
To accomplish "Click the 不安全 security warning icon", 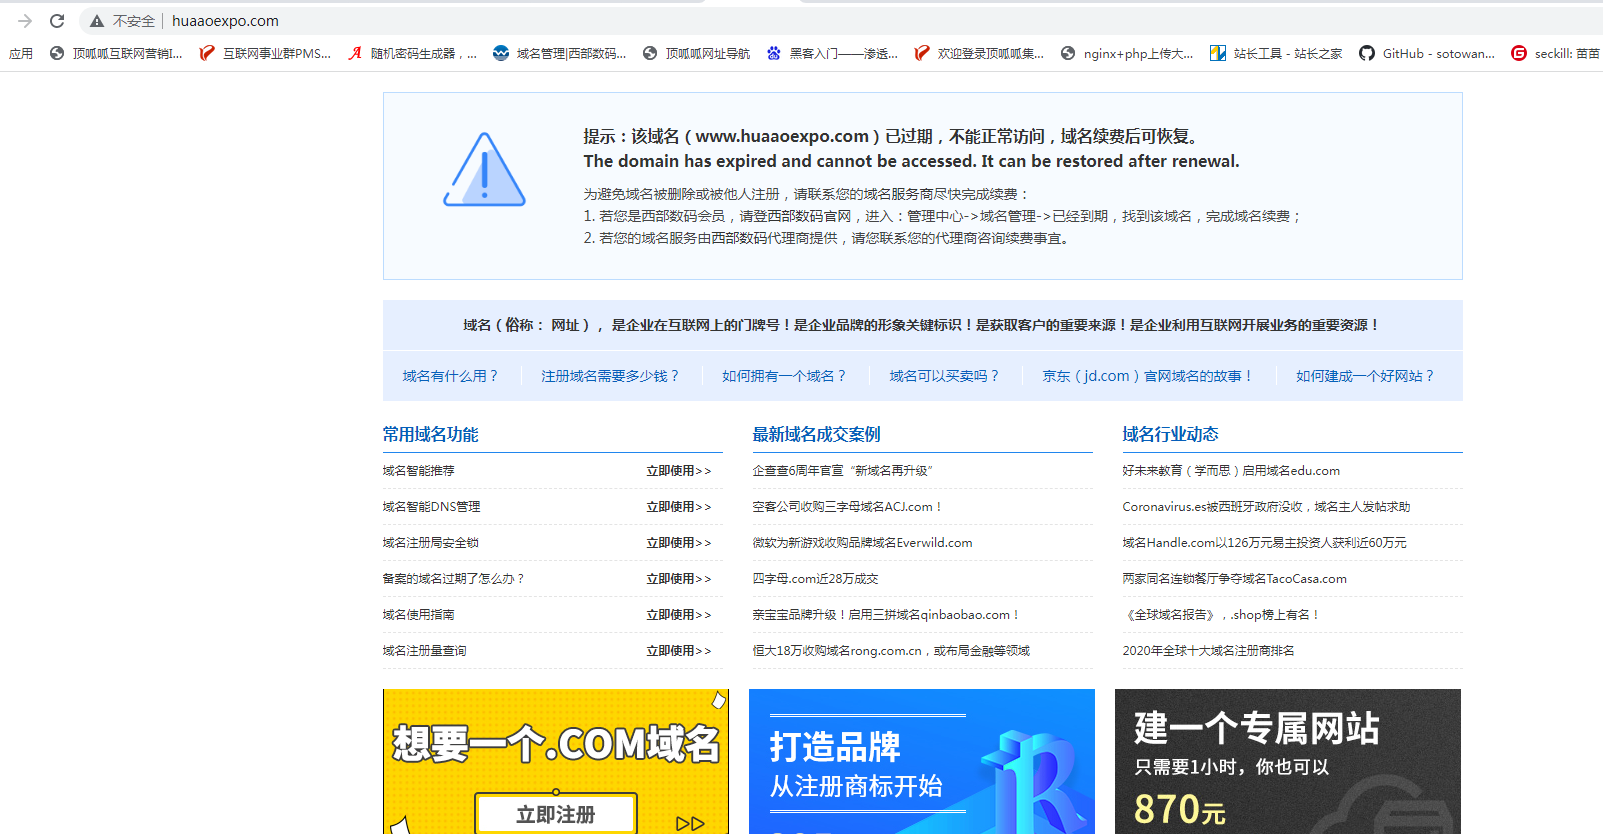I will [x=97, y=21].
